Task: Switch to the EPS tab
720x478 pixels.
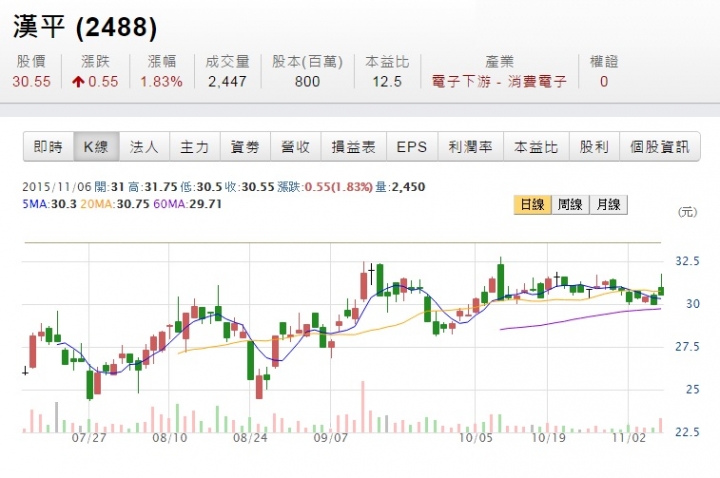Action: click(412, 147)
